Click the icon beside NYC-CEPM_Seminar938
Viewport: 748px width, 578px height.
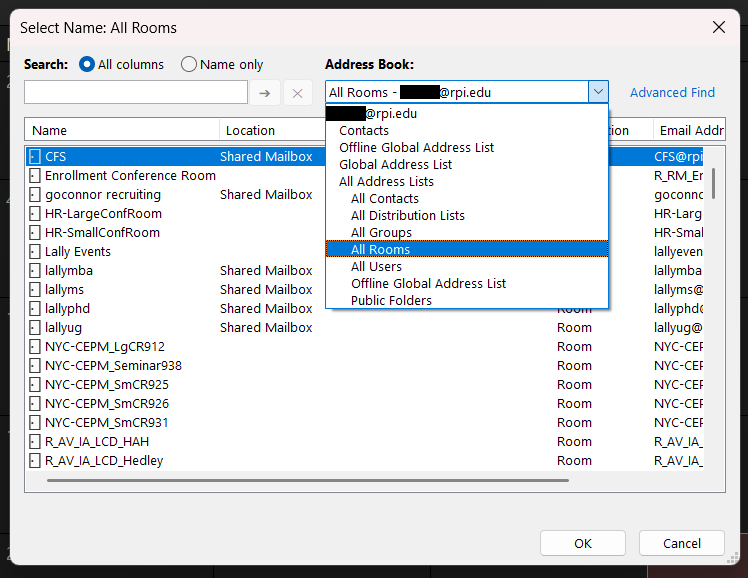34,366
